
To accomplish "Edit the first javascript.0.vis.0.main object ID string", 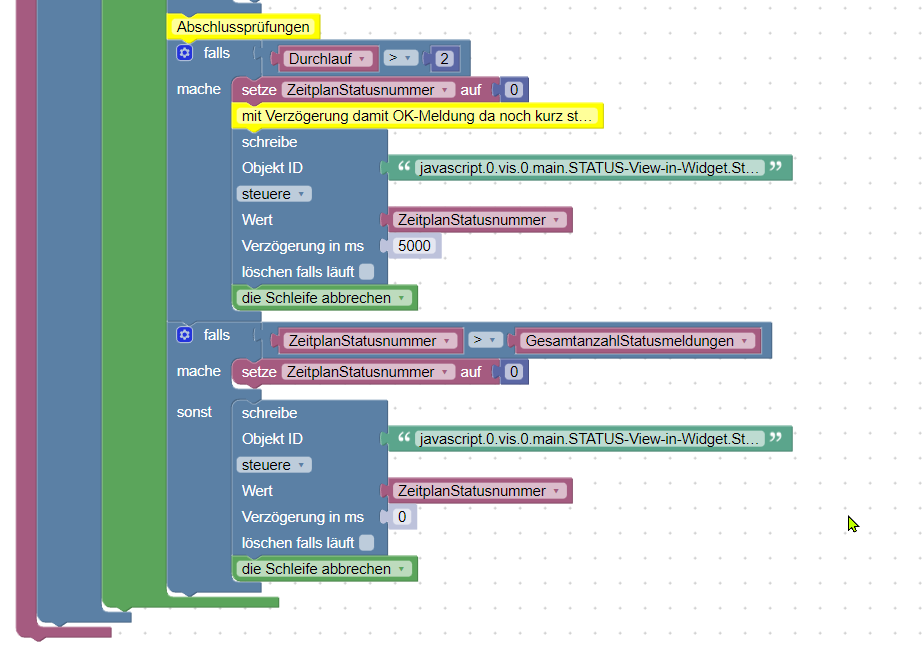I will 590,168.
